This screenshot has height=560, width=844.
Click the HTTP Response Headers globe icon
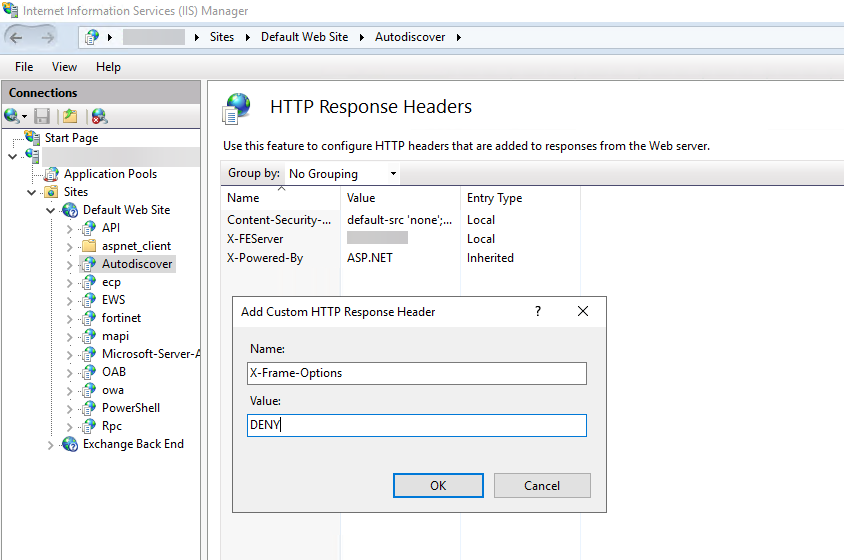coord(237,107)
